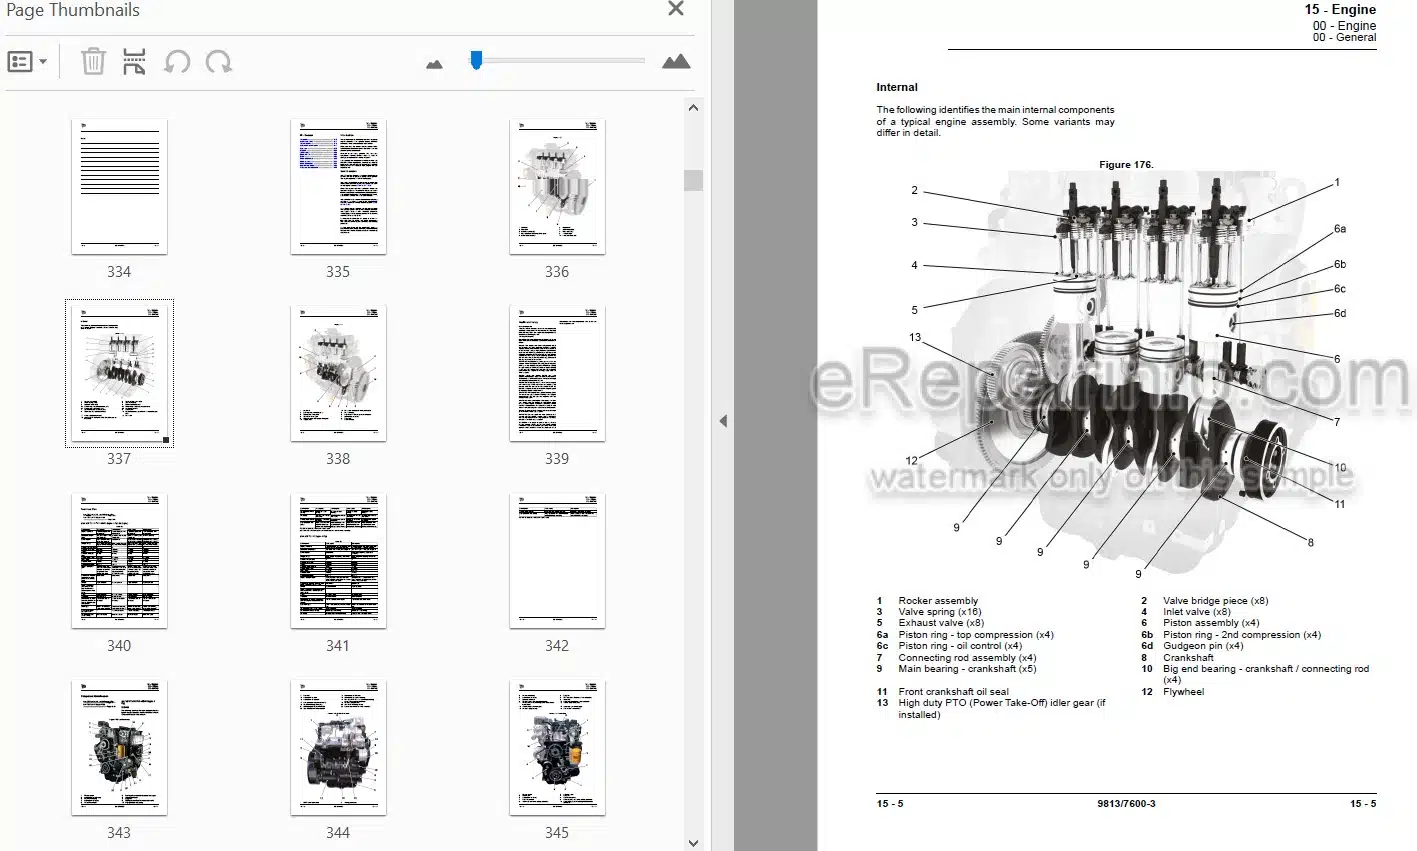Click 'Piston assembly (x4)' legend entry

pyautogui.click(x=1211, y=623)
